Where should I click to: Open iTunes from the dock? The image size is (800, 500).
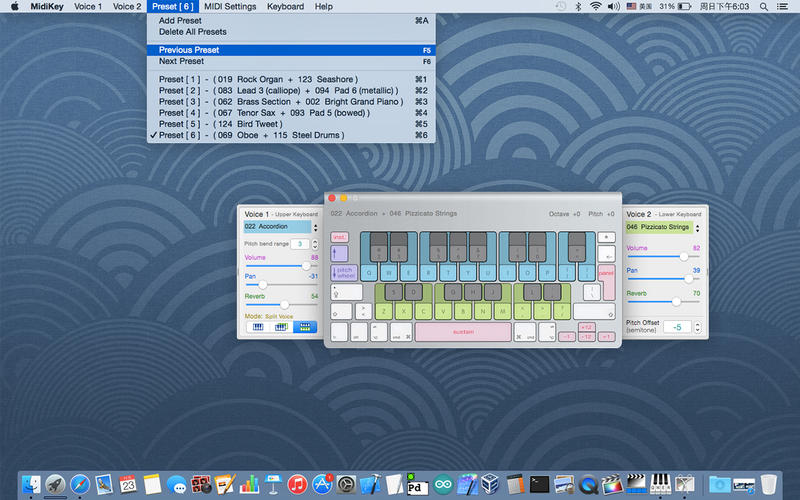296,484
